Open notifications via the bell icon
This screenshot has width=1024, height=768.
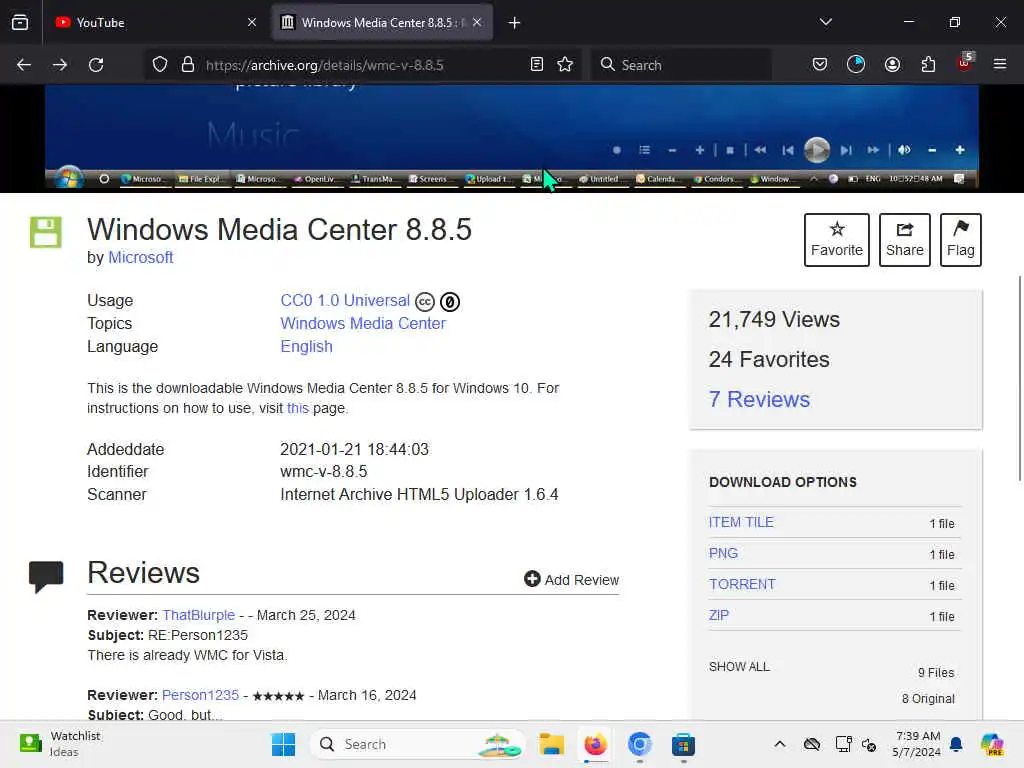956,744
